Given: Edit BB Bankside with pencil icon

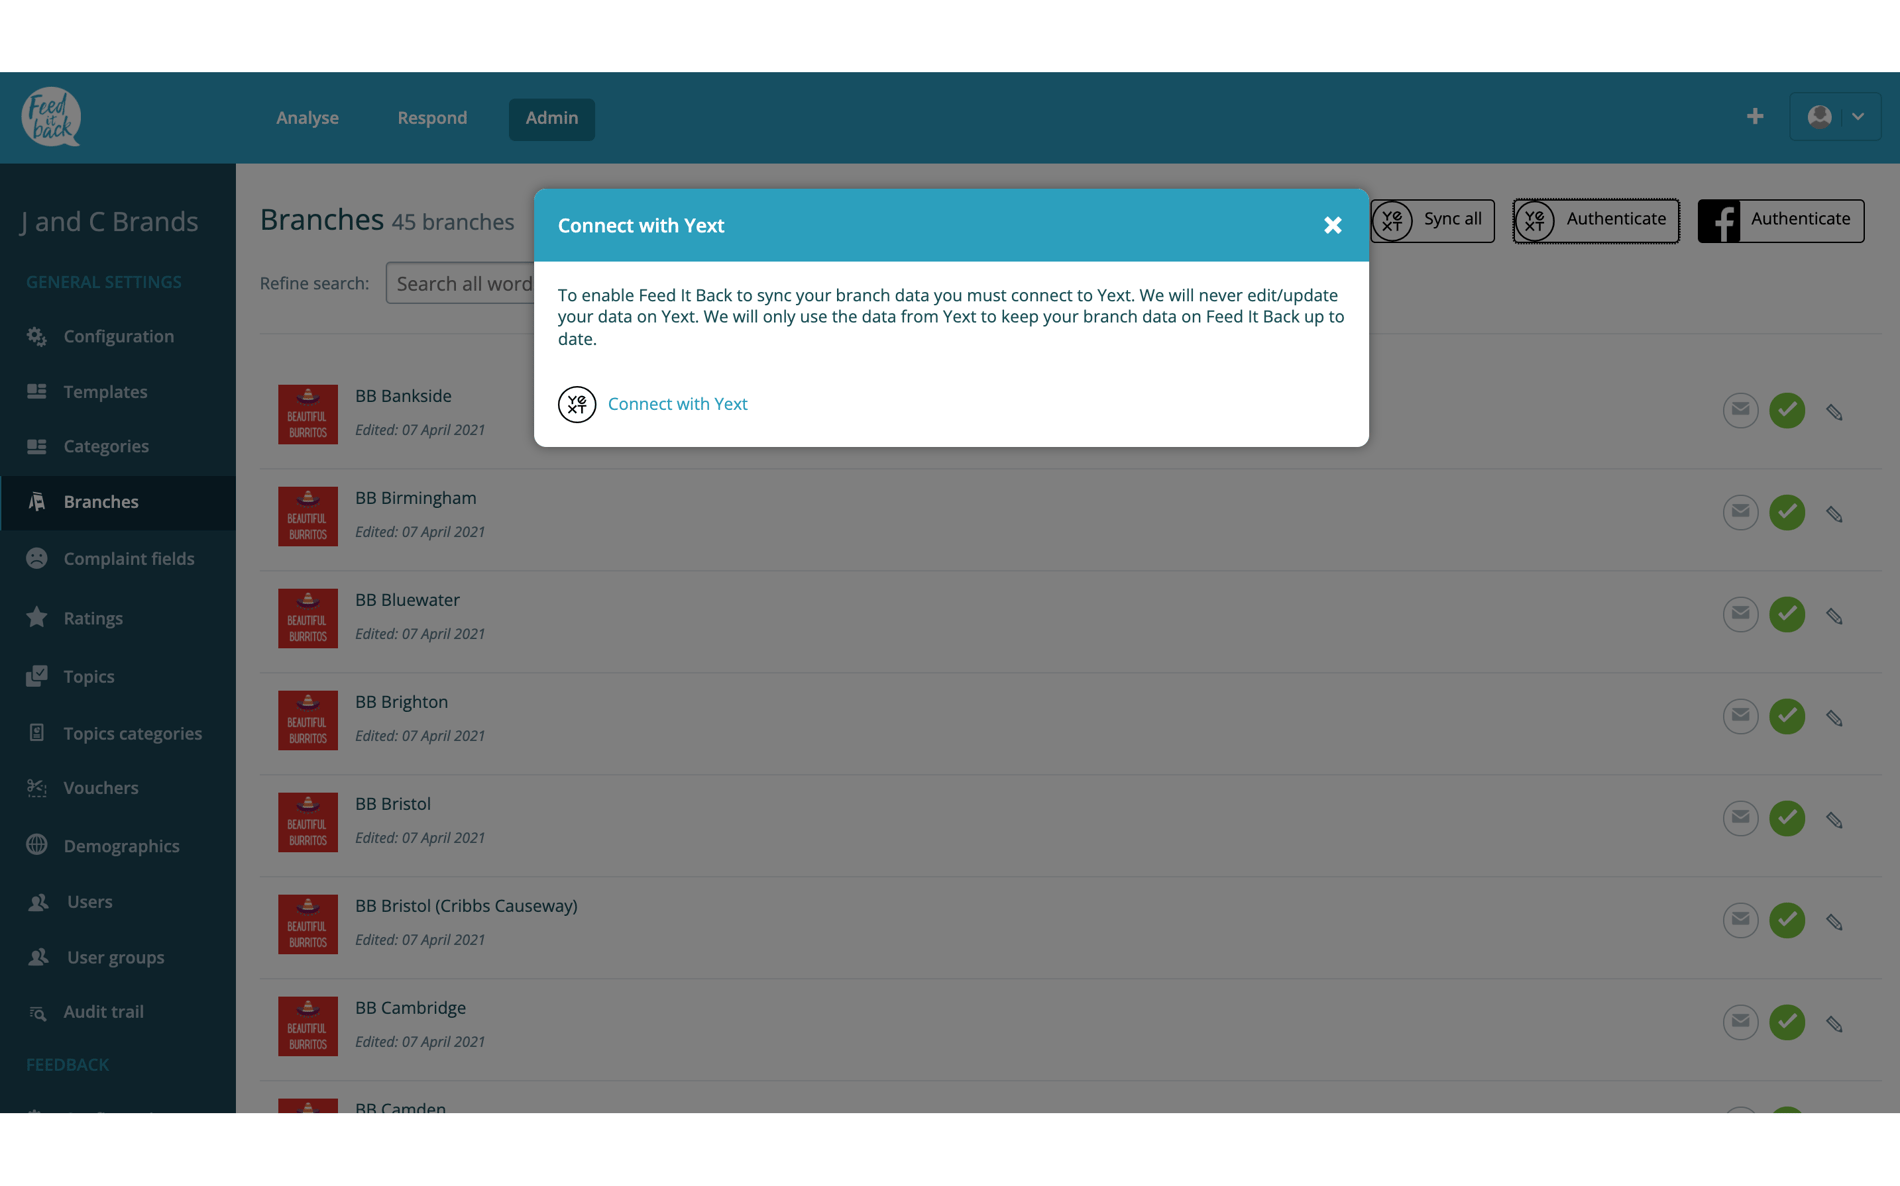Looking at the screenshot, I should [x=1834, y=412].
